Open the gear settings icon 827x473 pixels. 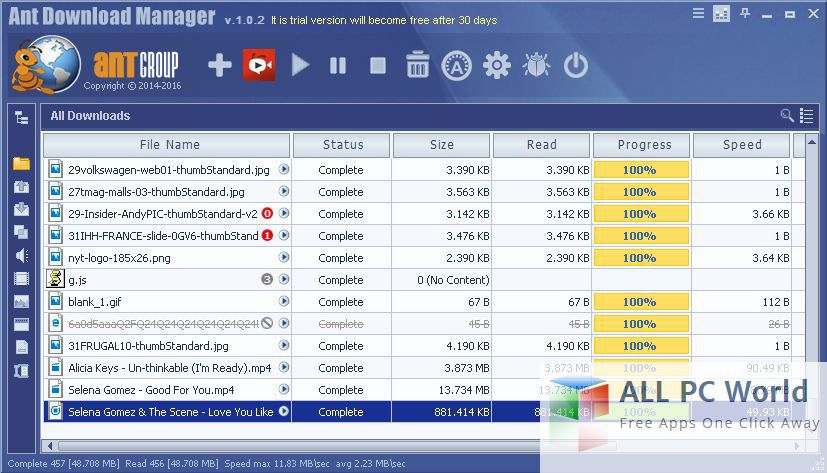point(496,66)
